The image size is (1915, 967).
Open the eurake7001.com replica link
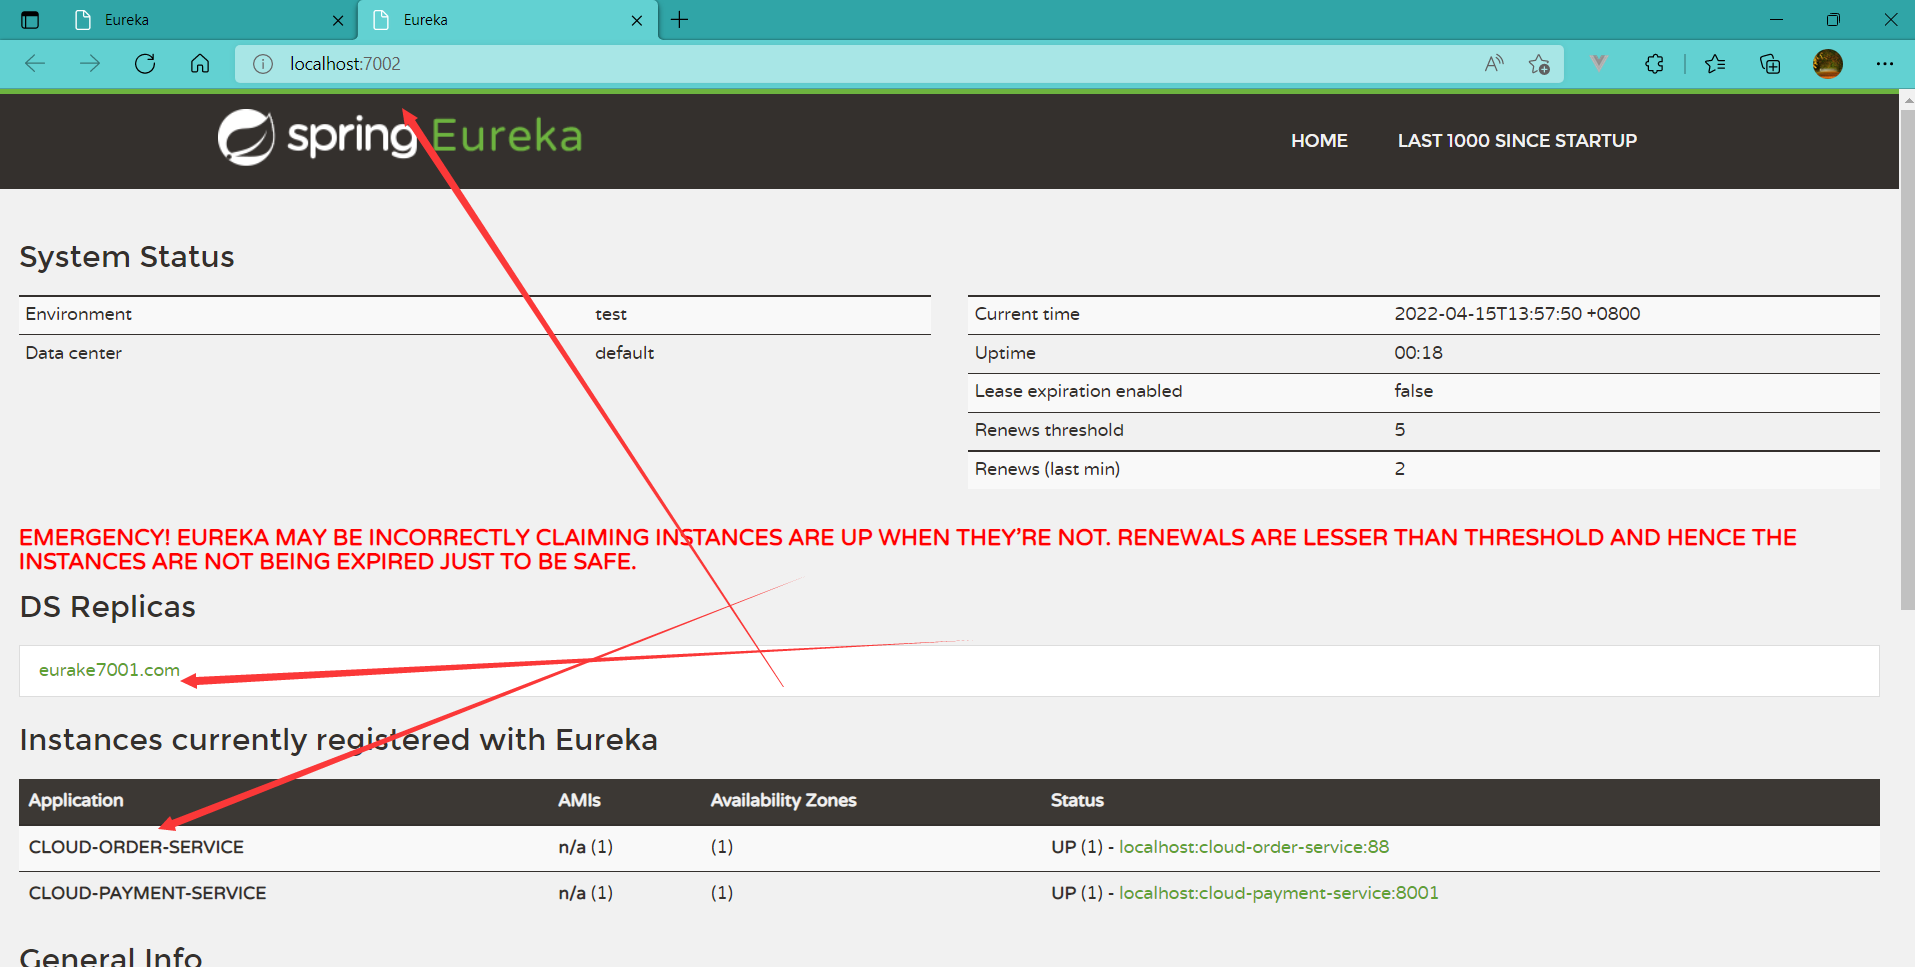[109, 670]
